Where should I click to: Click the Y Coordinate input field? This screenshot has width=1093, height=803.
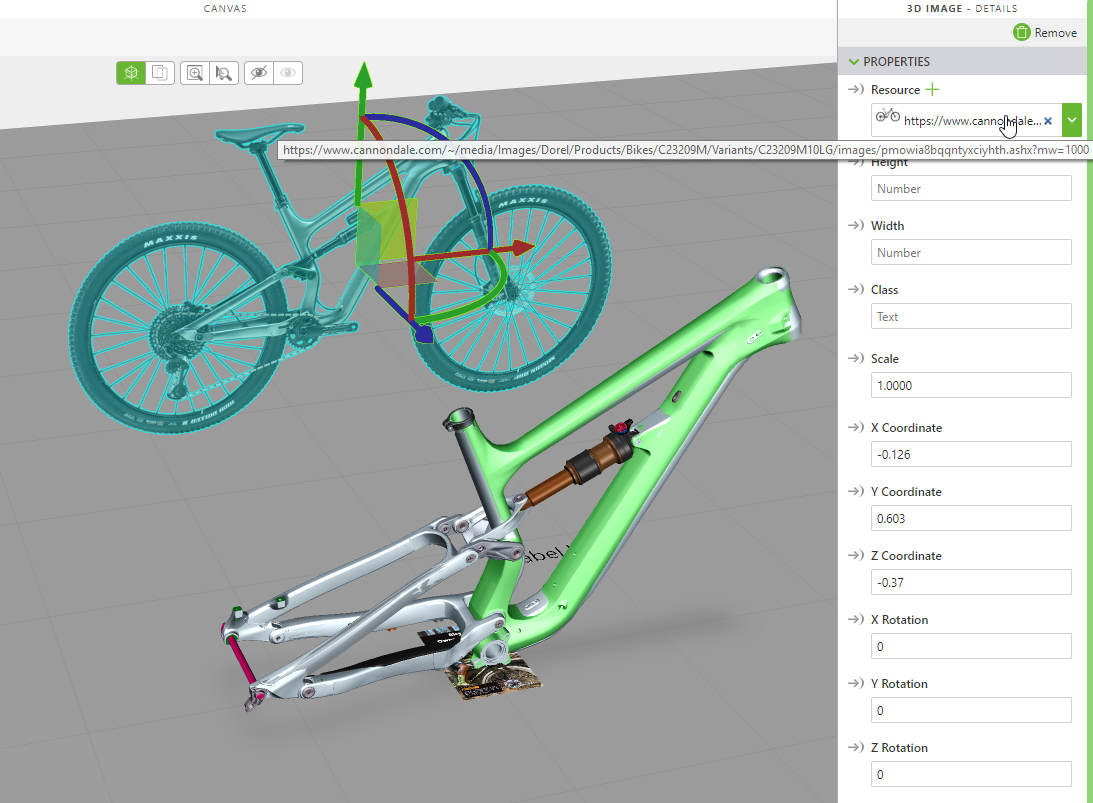coord(970,517)
